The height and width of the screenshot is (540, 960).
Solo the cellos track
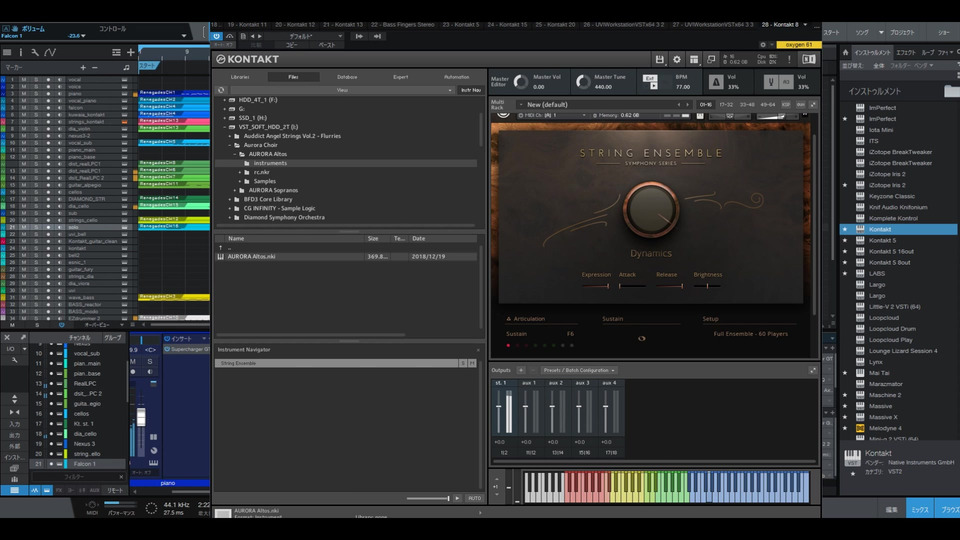point(37,192)
